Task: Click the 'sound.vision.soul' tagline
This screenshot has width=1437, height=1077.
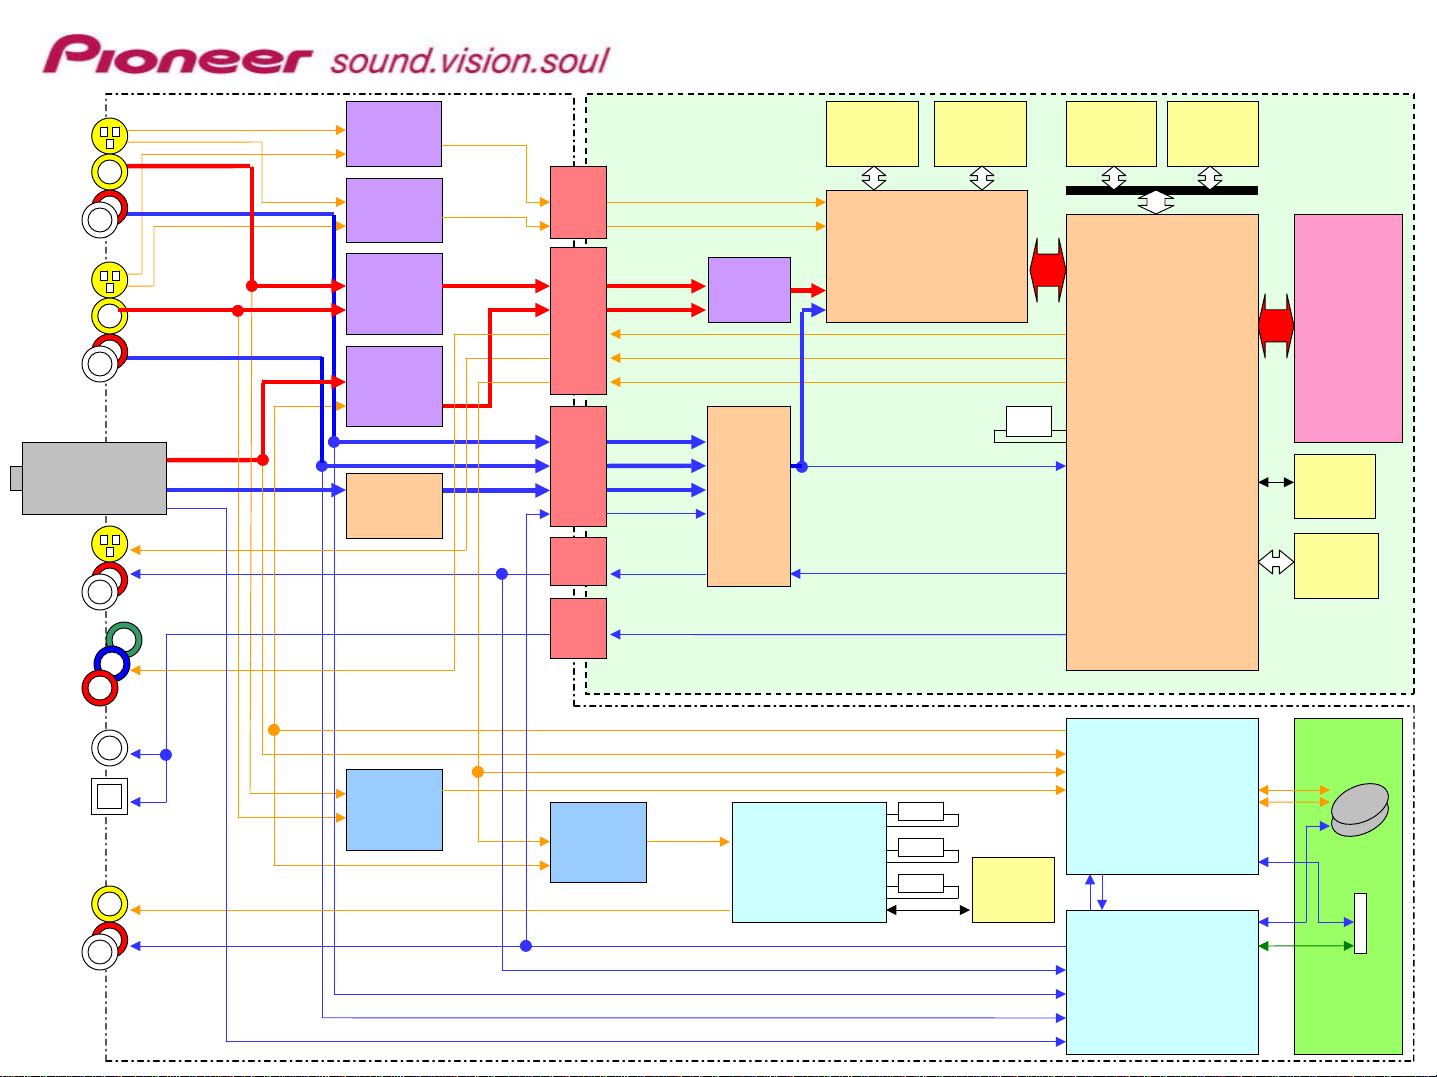Action: point(470,60)
